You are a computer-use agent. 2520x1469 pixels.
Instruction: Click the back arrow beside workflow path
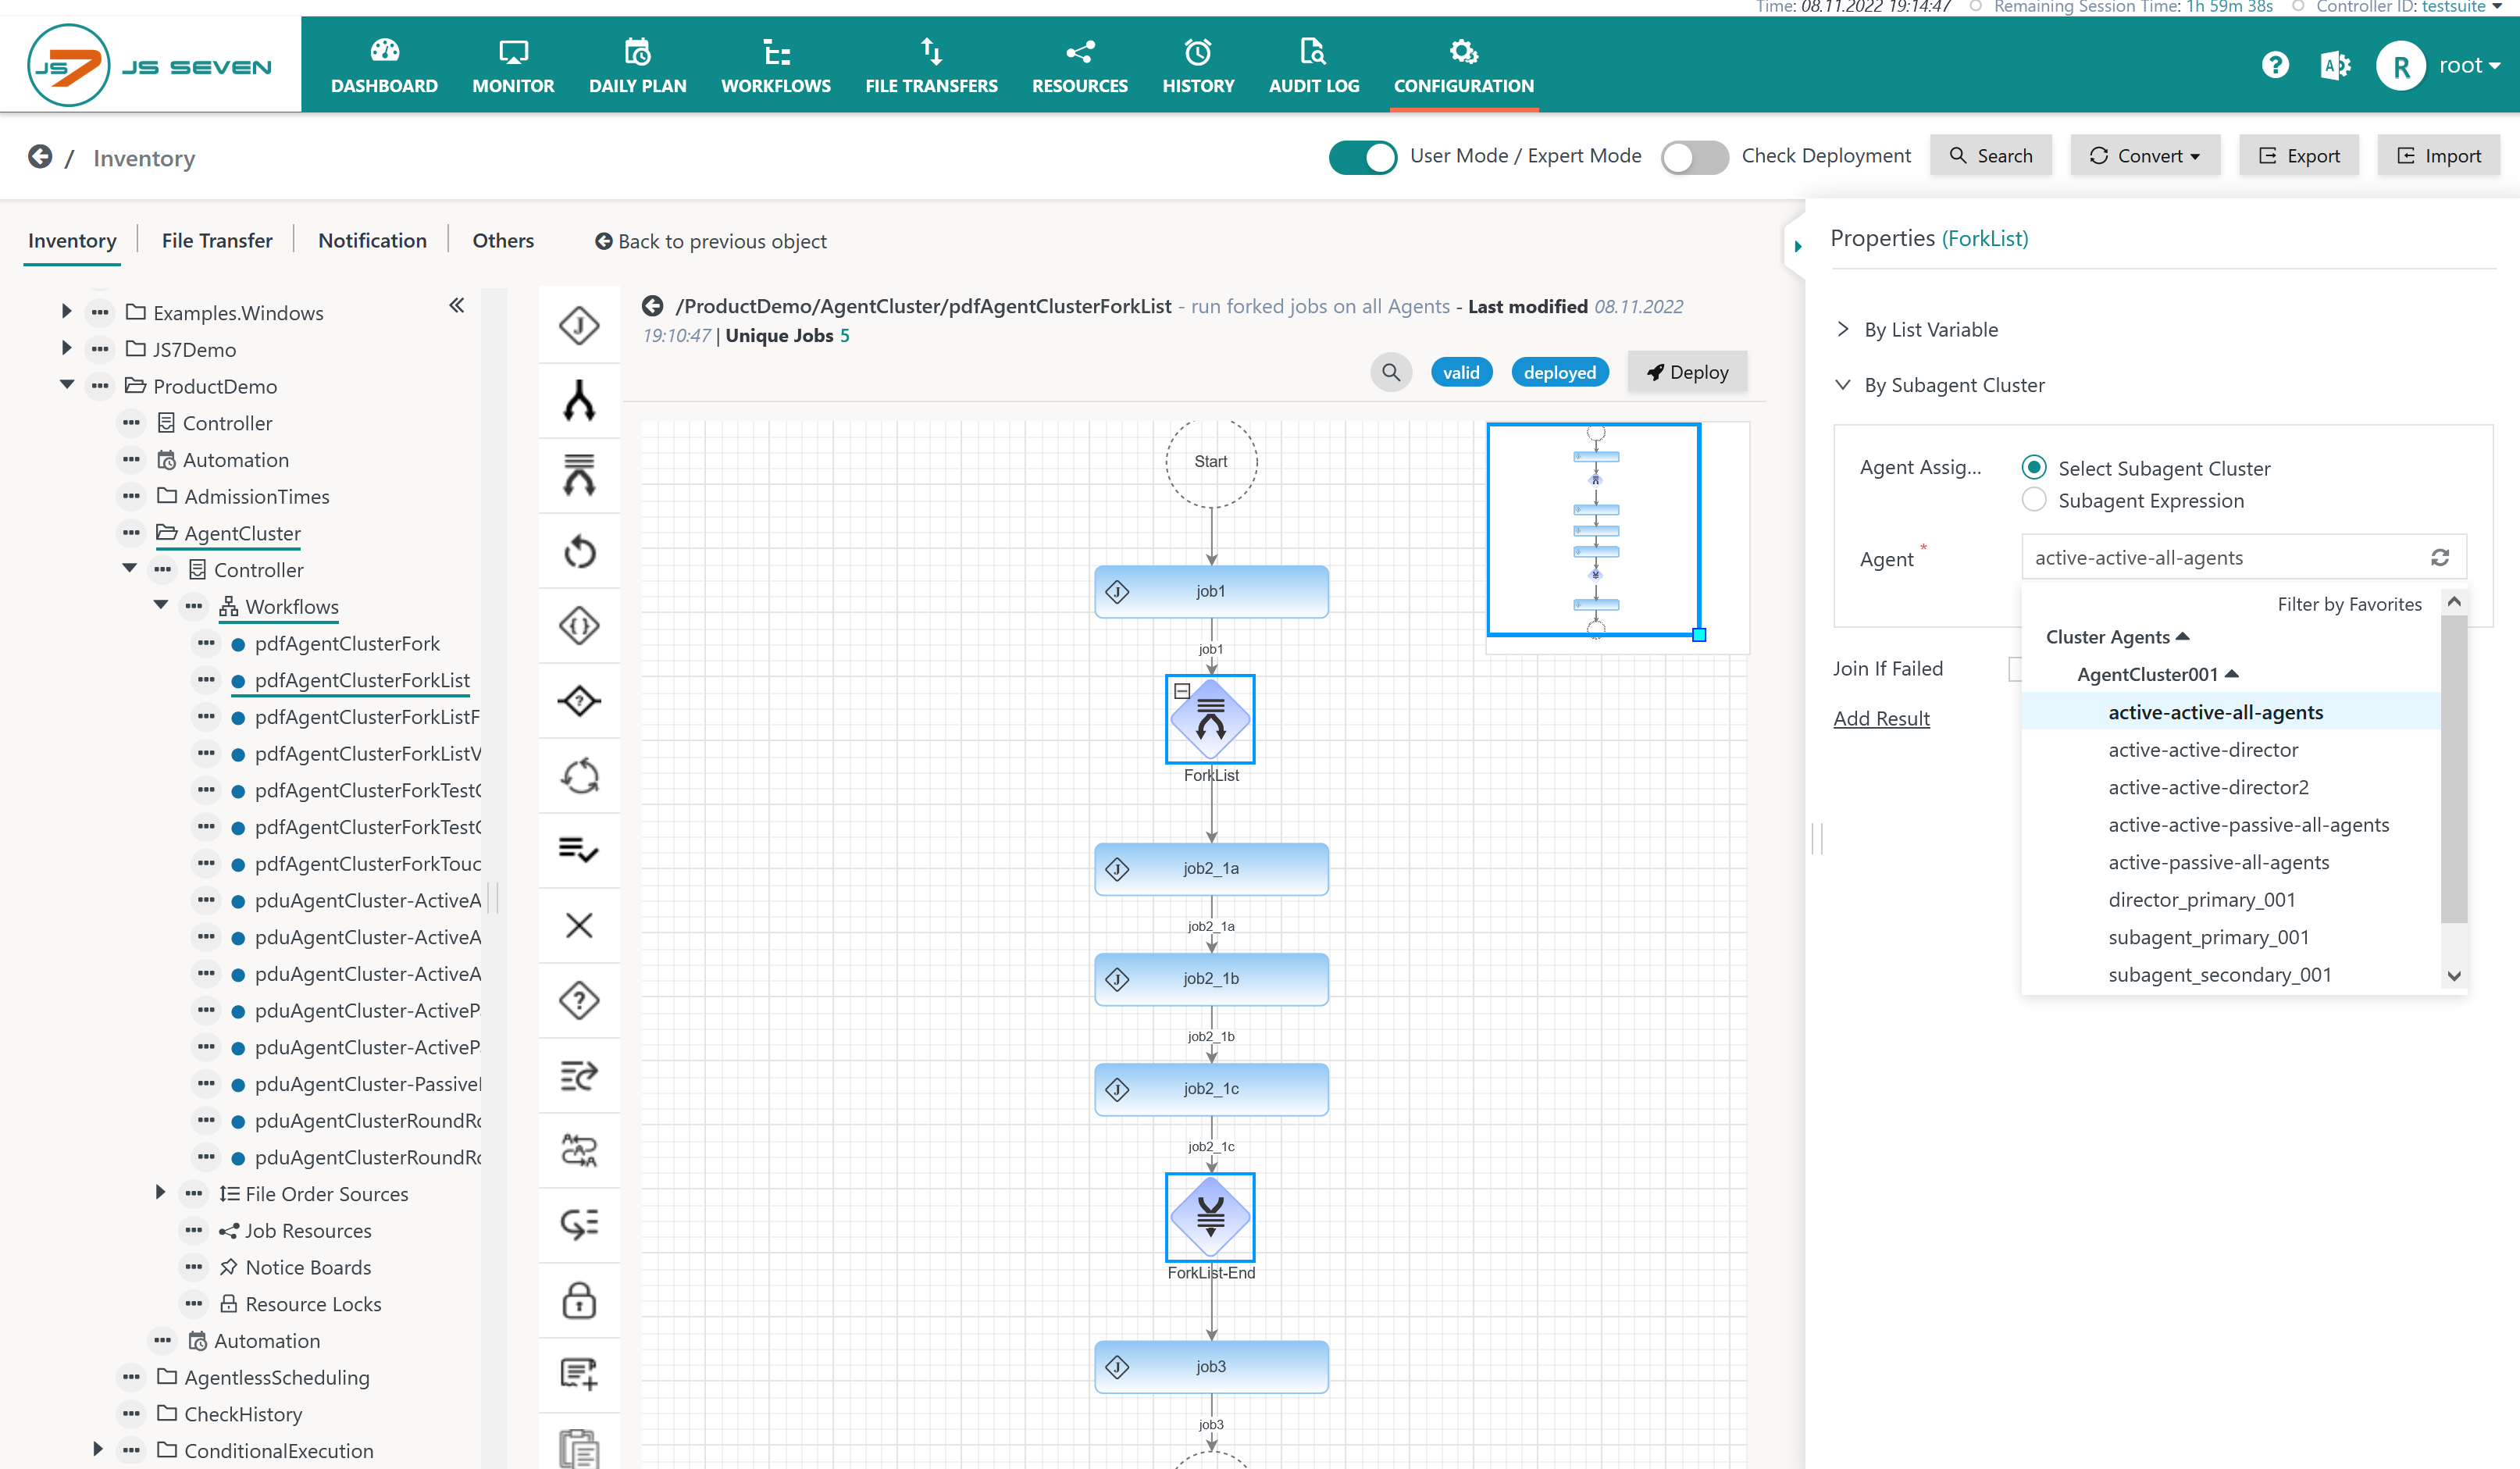click(653, 306)
